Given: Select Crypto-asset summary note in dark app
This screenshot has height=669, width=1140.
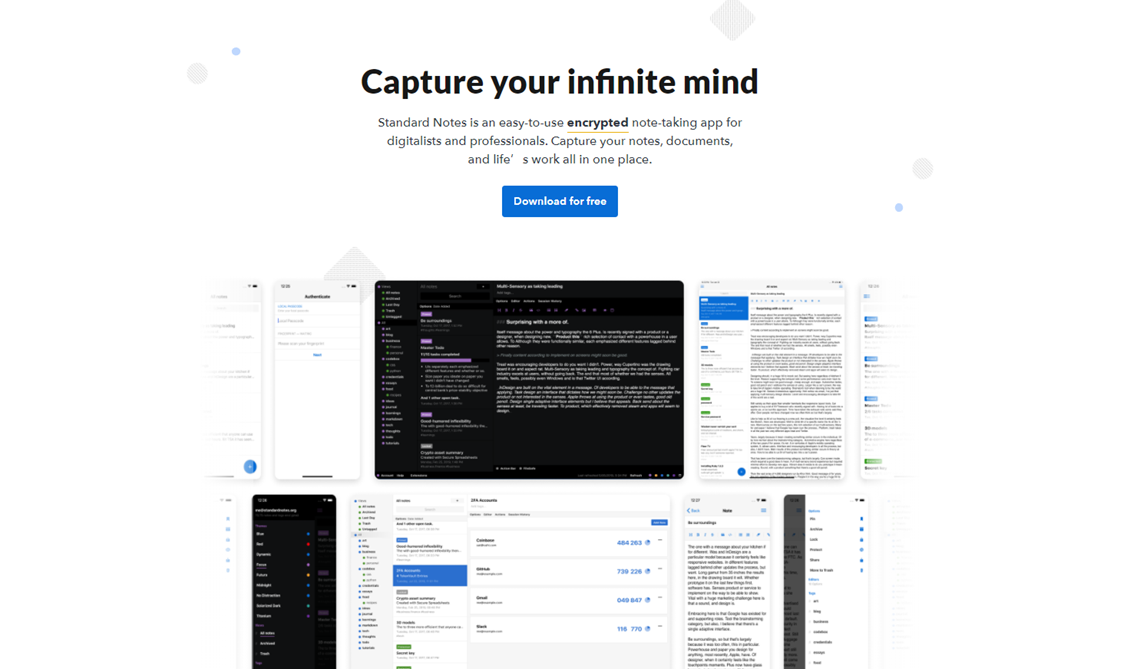Looking at the screenshot, I should [454, 455].
